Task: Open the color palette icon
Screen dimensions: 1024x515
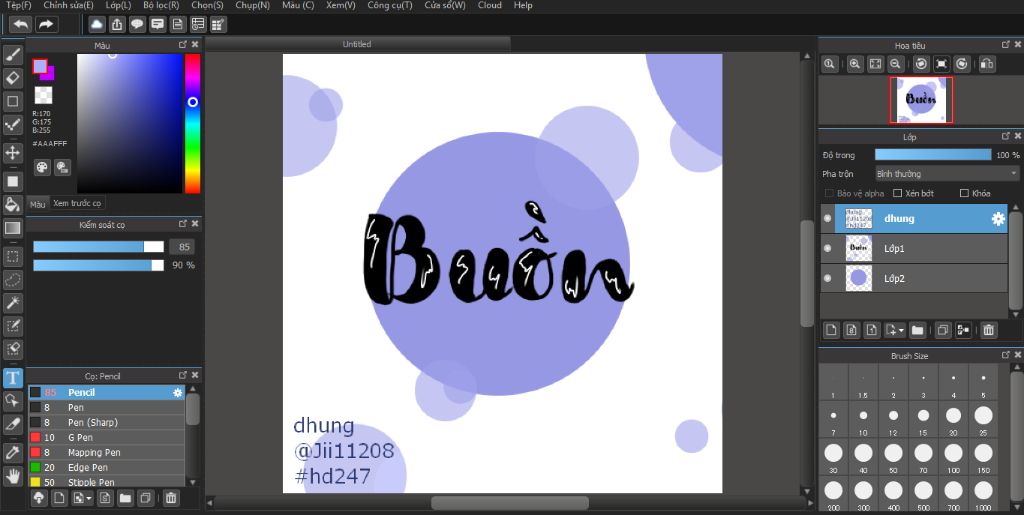Action: click(x=42, y=168)
